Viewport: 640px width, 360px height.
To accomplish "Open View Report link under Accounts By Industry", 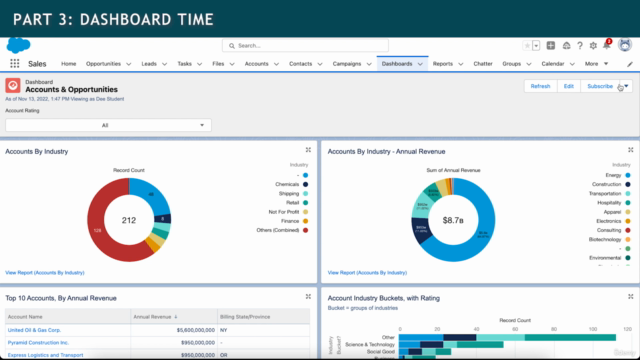I will 45,273.
